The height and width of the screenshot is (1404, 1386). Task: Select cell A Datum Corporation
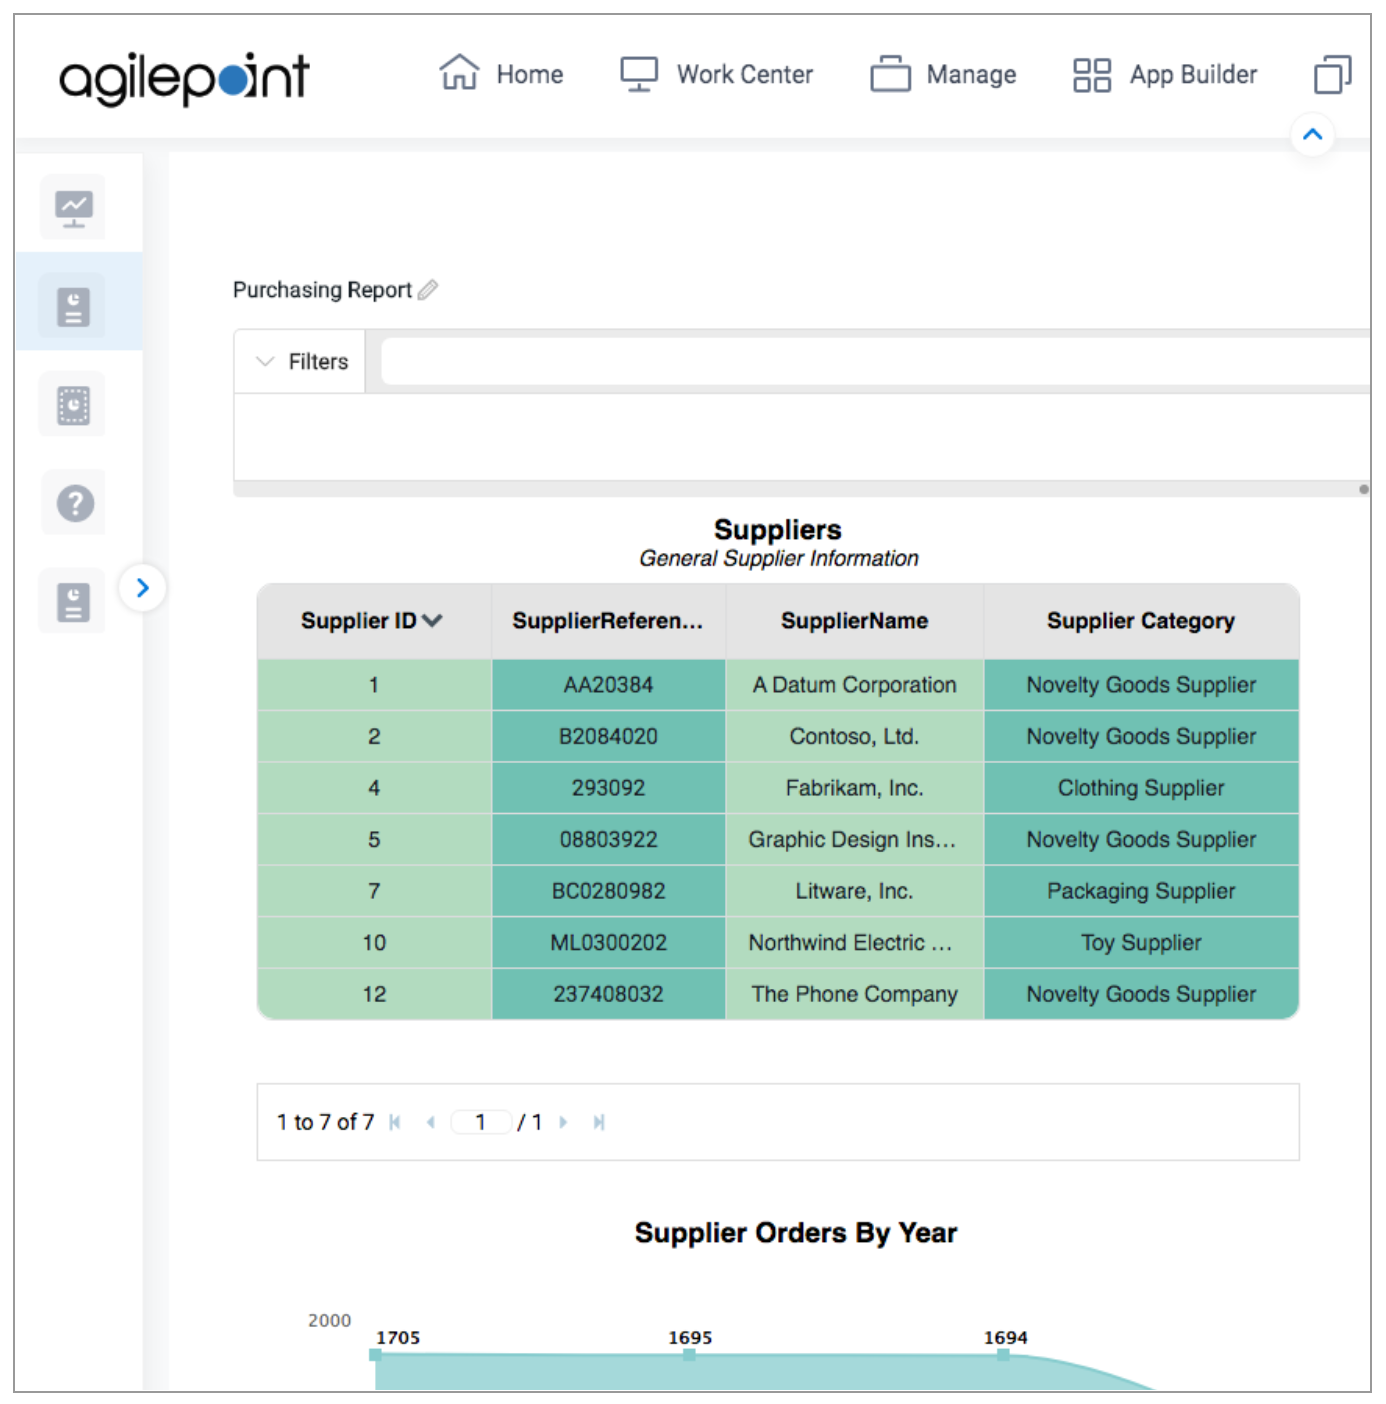point(855,685)
